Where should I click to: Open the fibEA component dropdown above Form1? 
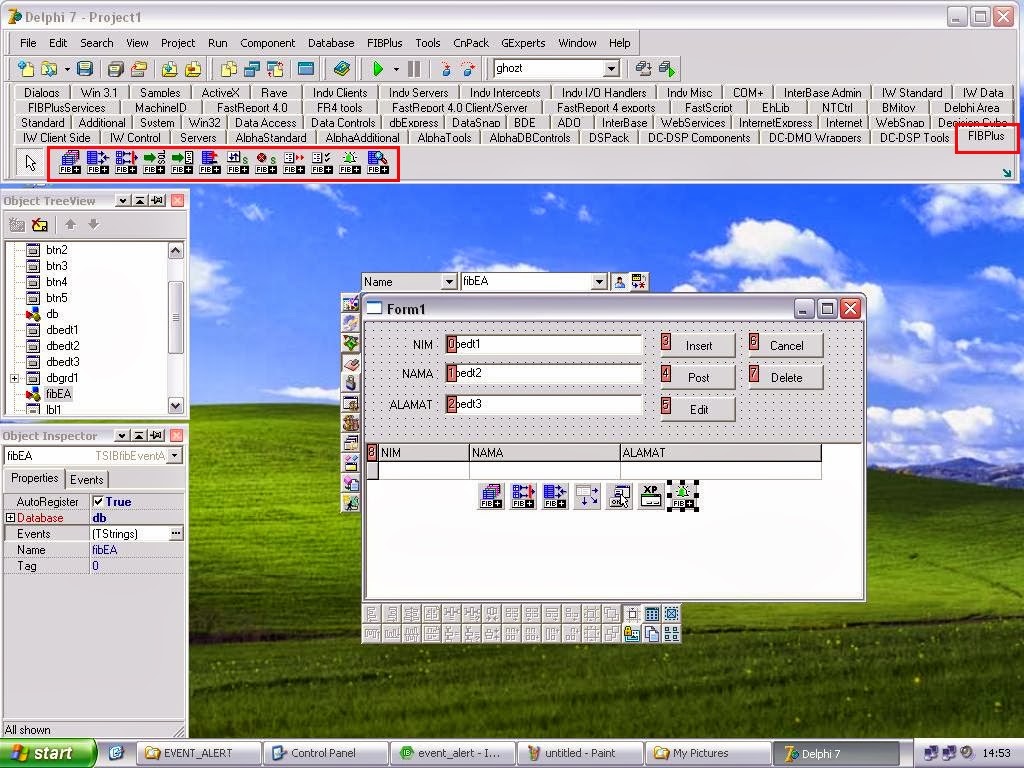(x=599, y=281)
